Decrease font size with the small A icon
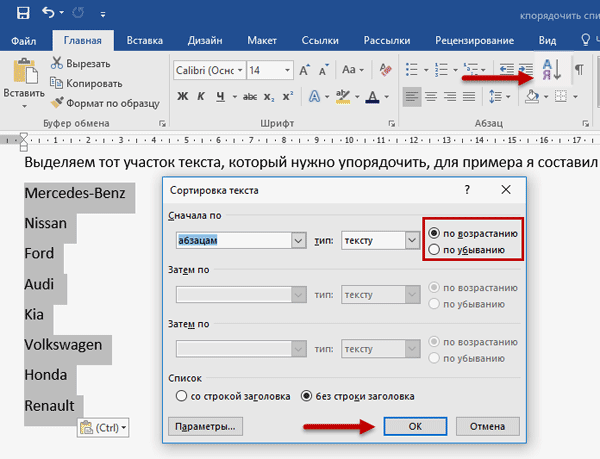600x459 pixels. click(324, 70)
